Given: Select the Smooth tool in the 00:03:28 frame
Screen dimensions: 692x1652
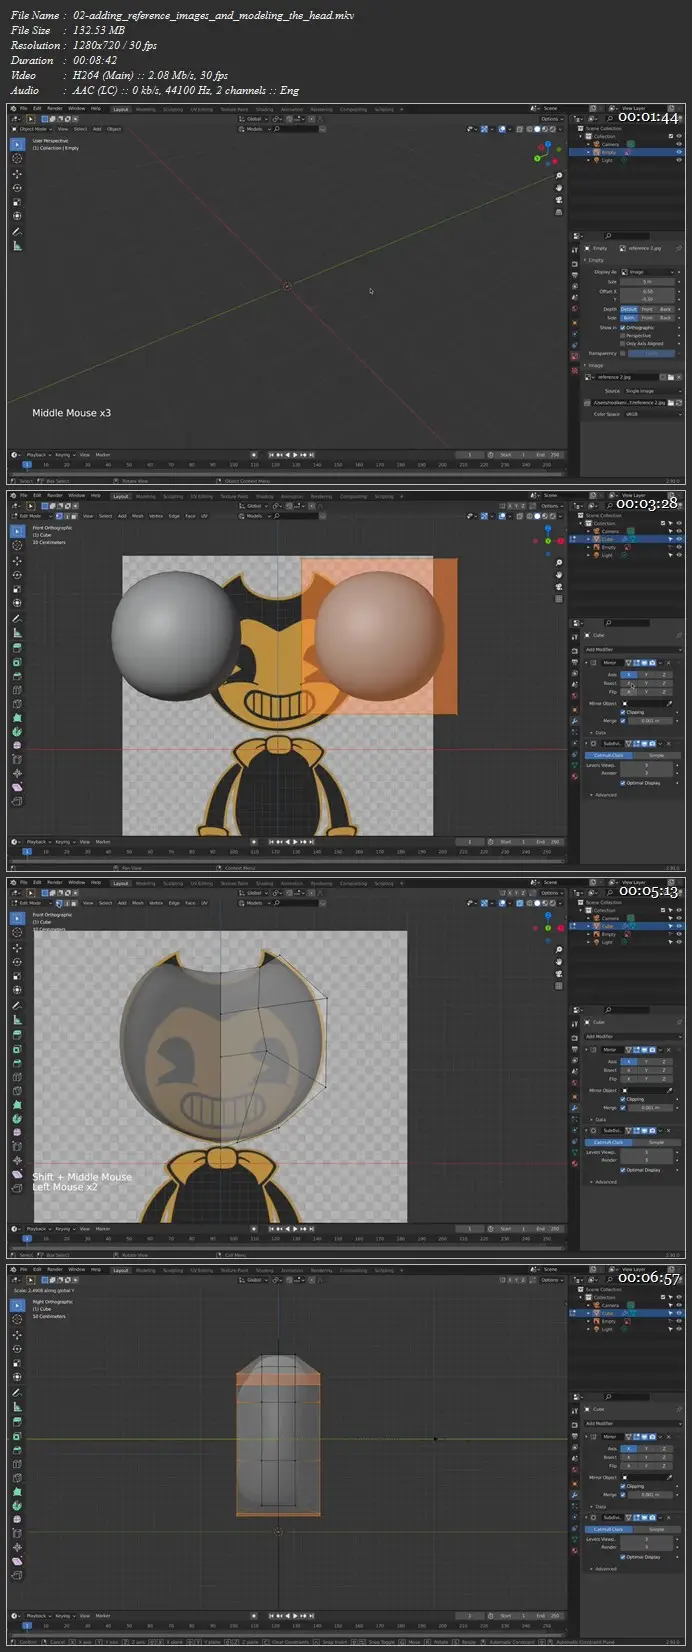Looking at the screenshot, I should point(17,746).
